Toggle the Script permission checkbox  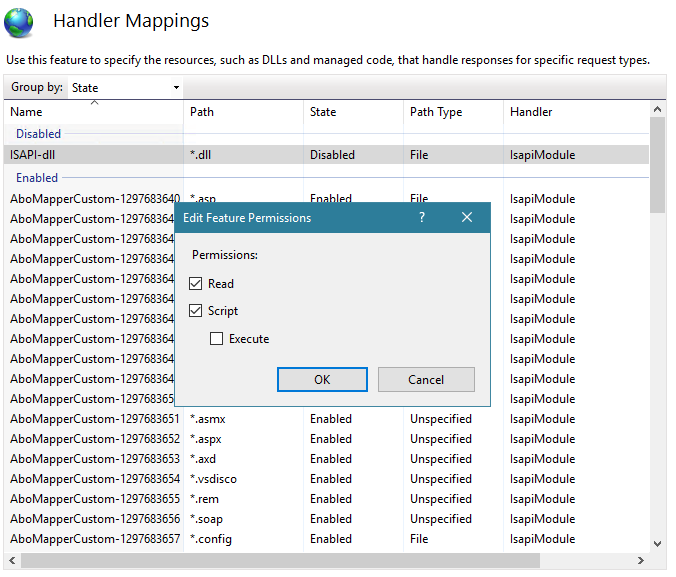click(x=196, y=311)
